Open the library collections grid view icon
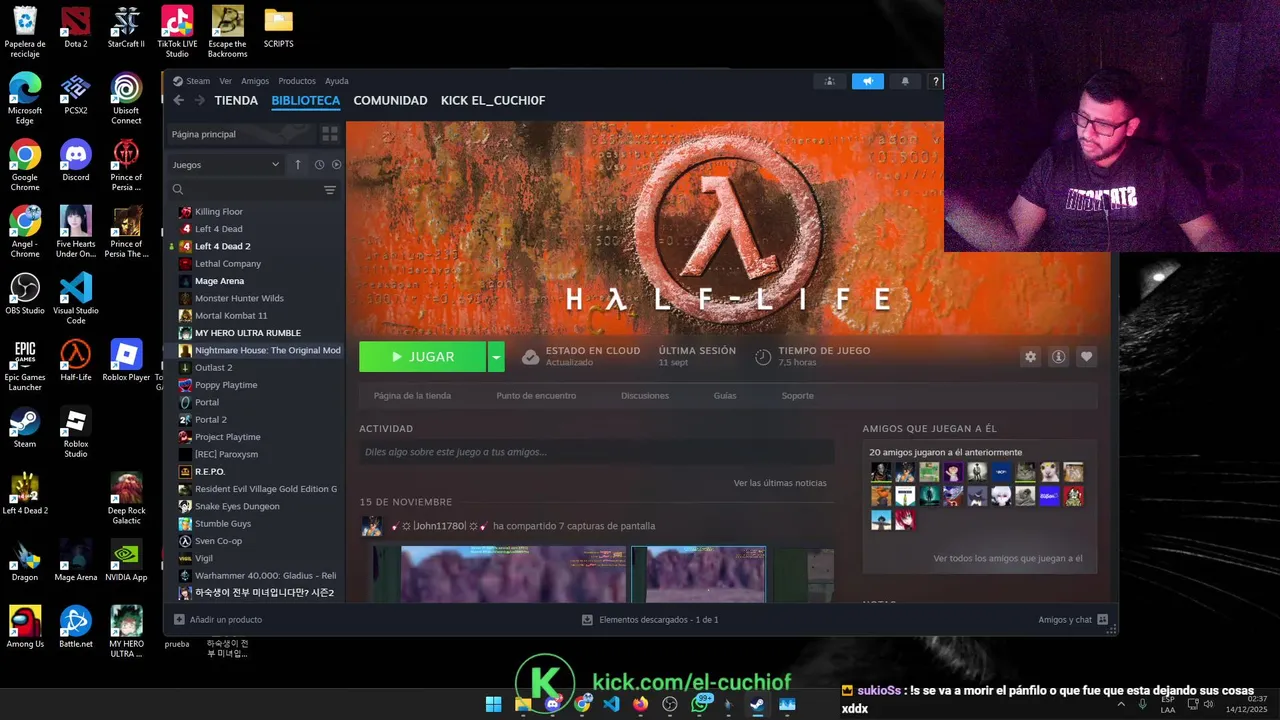This screenshot has height=720, width=1280. click(330, 134)
